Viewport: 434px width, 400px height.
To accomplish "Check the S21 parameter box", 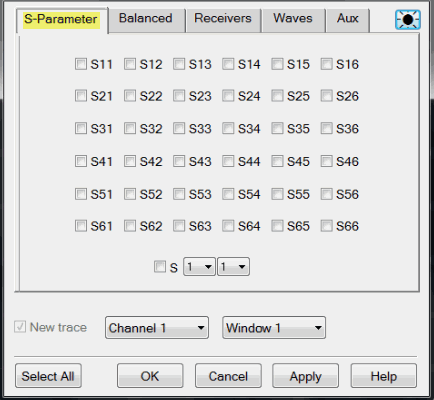I will coord(81,96).
